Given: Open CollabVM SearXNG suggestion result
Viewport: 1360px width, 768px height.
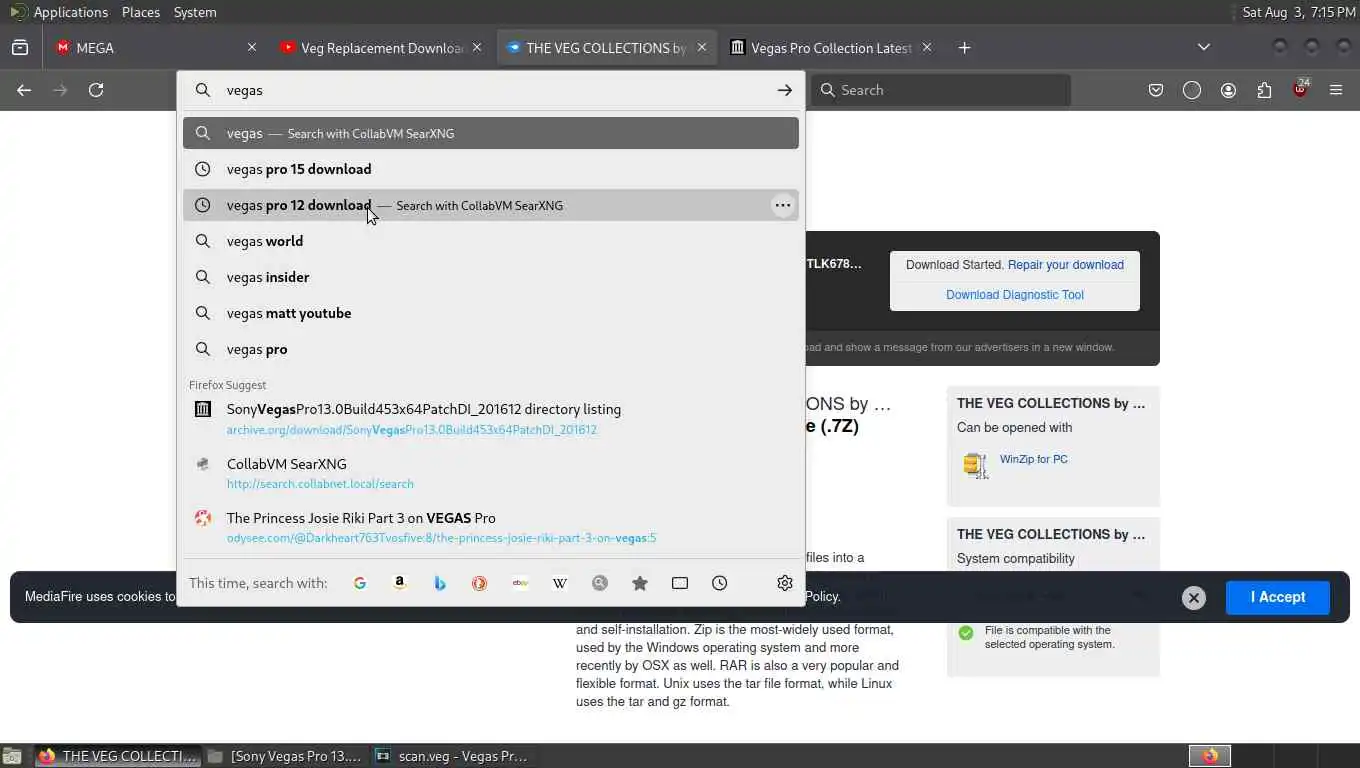Looking at the screenshot, I should pos(491,473).
